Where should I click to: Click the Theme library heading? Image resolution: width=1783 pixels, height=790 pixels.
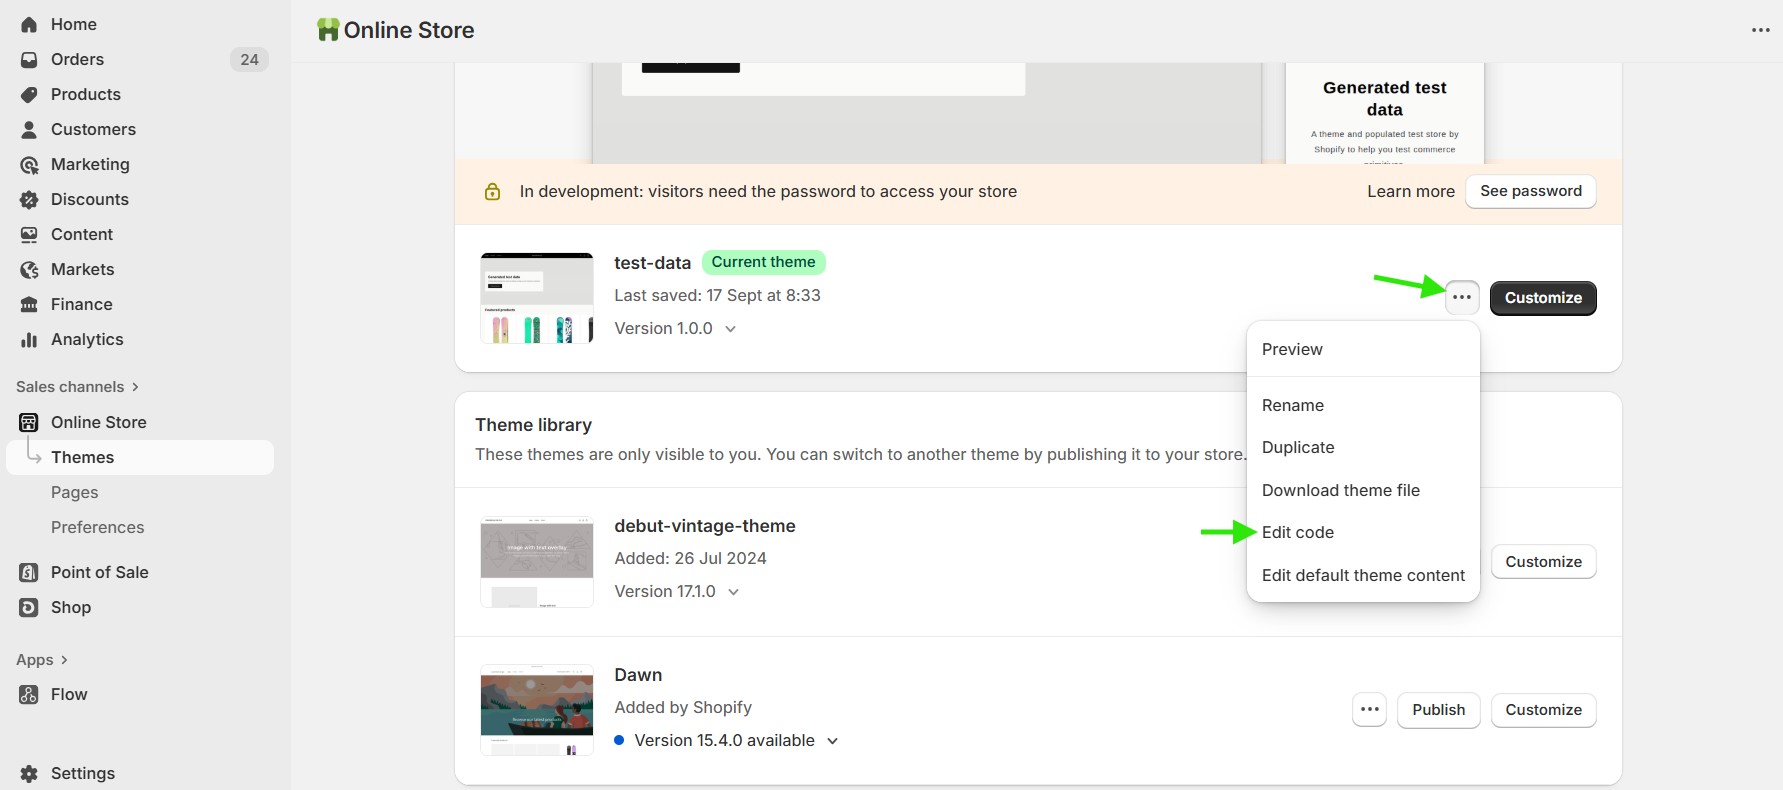(x=534, y=425)
